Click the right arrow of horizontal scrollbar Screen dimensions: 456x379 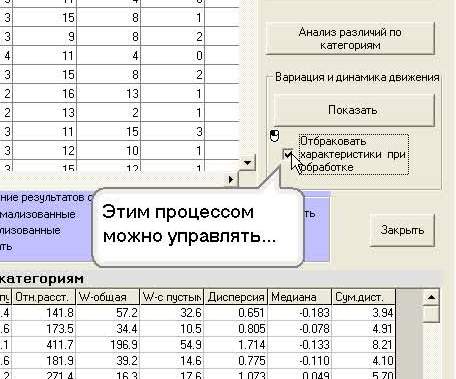pyautogui.click(x=231, y=179)
